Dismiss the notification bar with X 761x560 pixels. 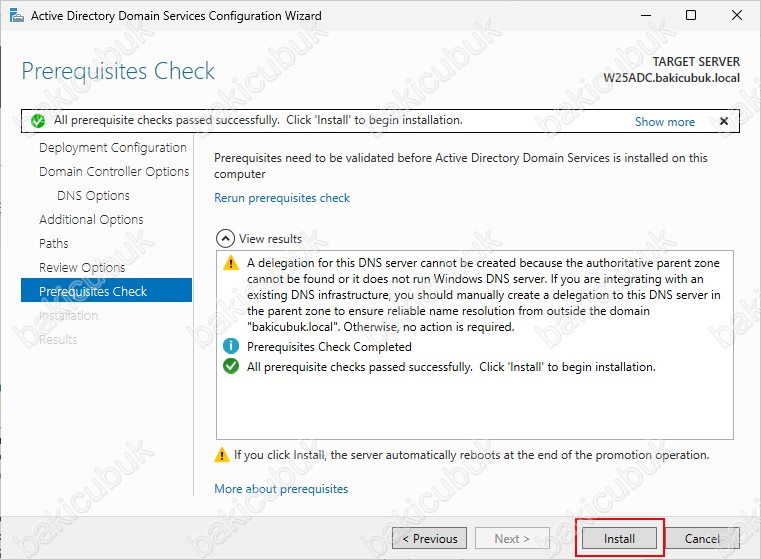click(x=724, y=121)
